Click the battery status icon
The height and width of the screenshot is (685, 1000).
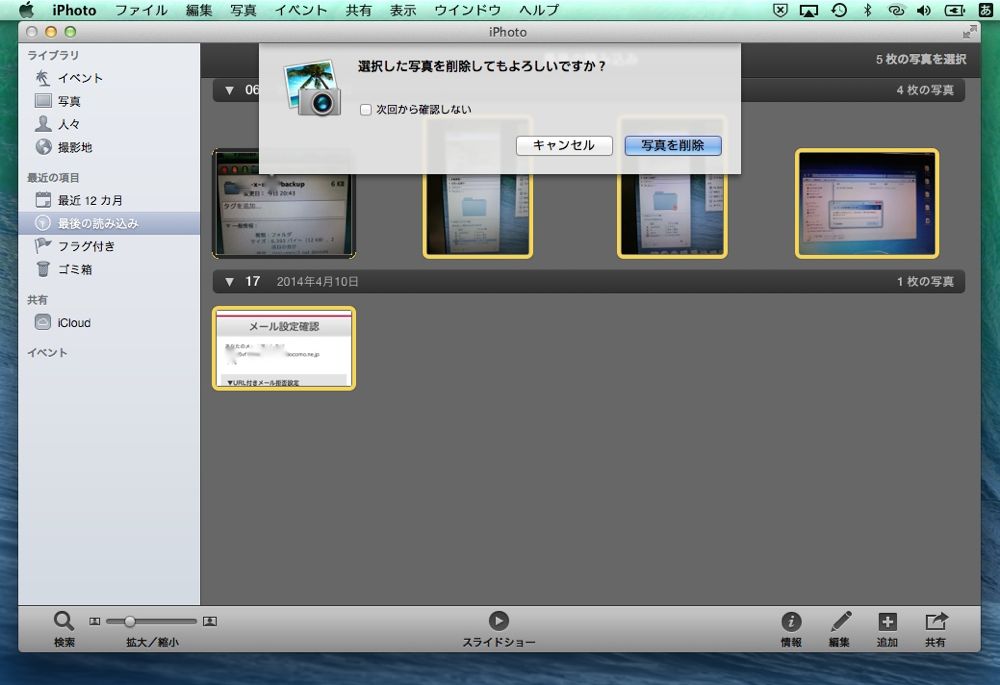click(x=955, y=10)
